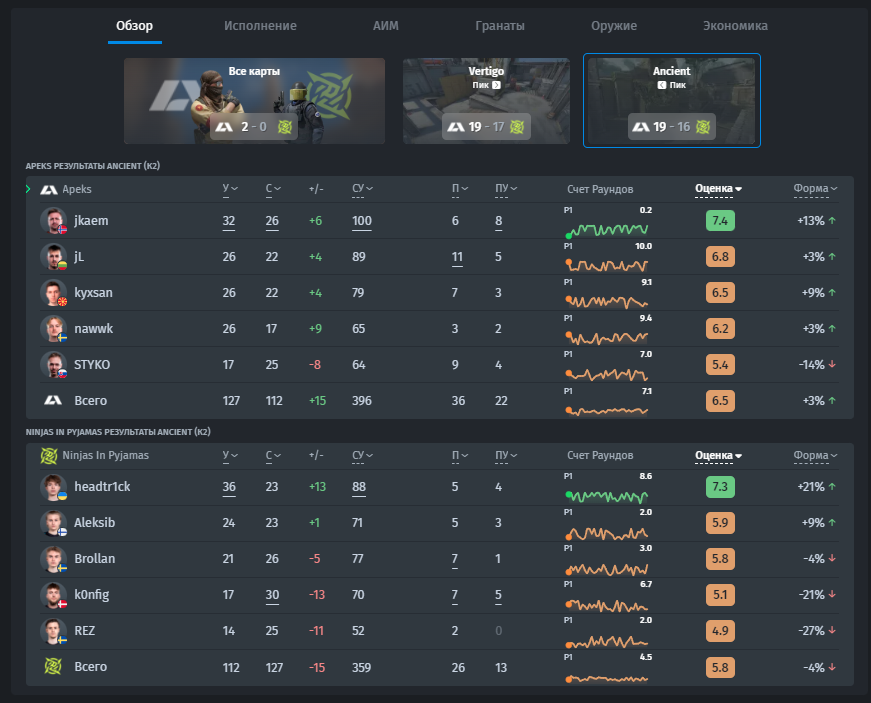Click the Apeks logo in Всего row
The height and width of the screenshot is (703, 871).
[53, 400]
